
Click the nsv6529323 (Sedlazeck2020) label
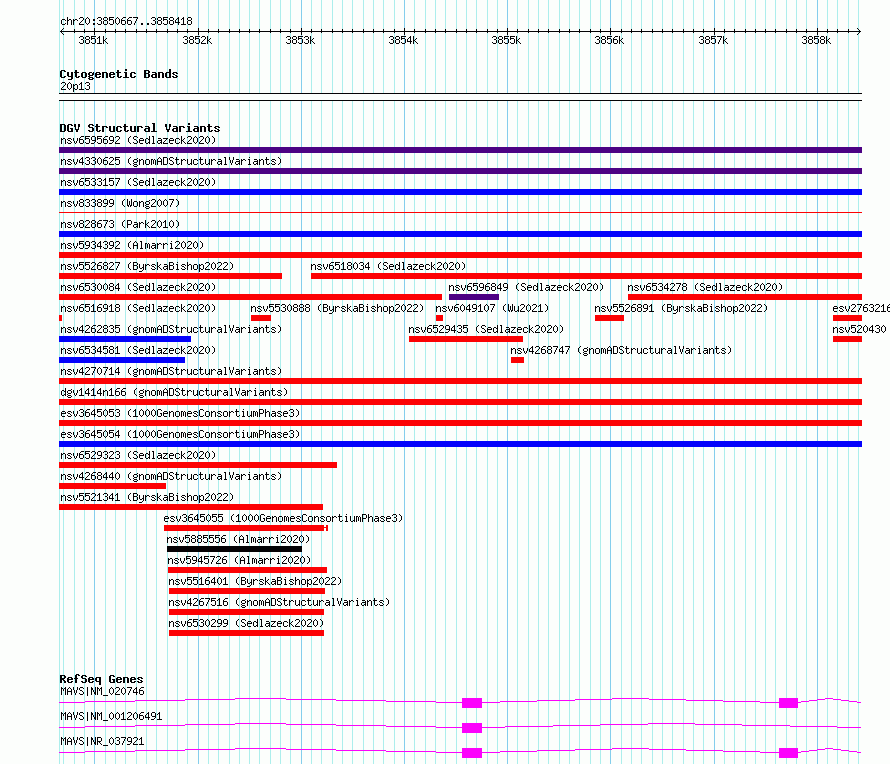click(138, 455)
